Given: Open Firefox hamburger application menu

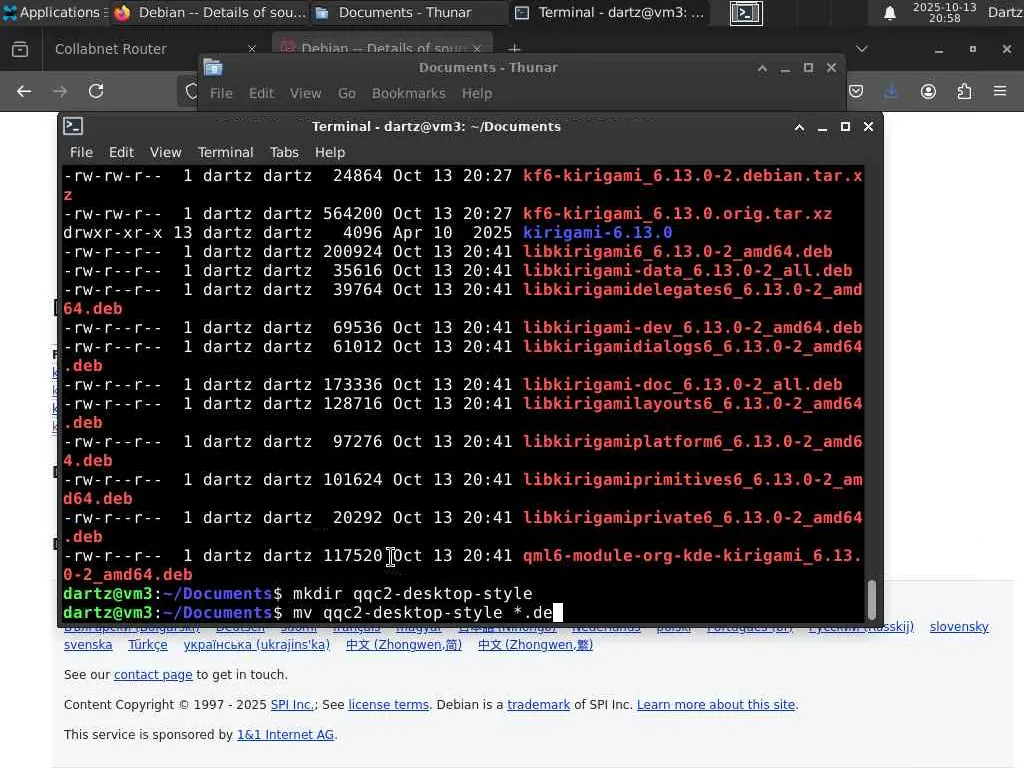Looking at the screenshot, I should click(1000, 91).
